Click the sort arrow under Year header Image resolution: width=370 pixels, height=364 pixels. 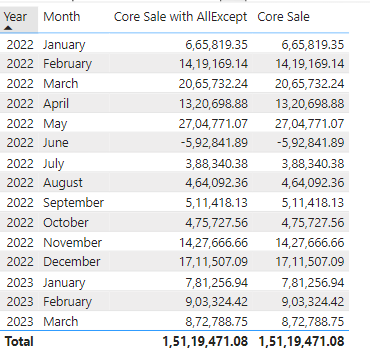tap(8, 28)
